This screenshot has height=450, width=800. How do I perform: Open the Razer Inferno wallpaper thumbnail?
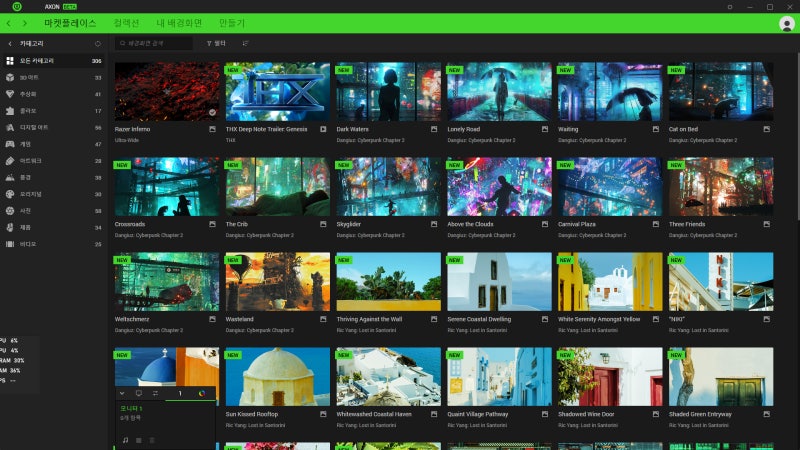coord(167,92)
